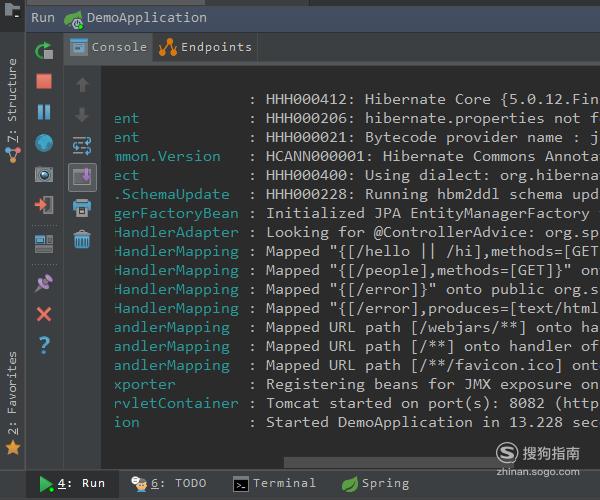
Task: Switch to the Endpoints tab
Action: coord(205,47)
